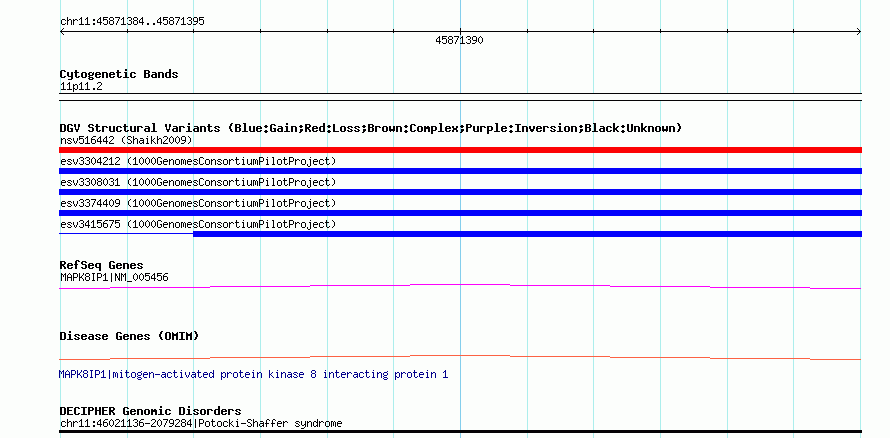The height and width of the screenshot is (438, 890).
Task: Open the MAPK8IP1|NM_005456 gene label
Action: point(114,277)
